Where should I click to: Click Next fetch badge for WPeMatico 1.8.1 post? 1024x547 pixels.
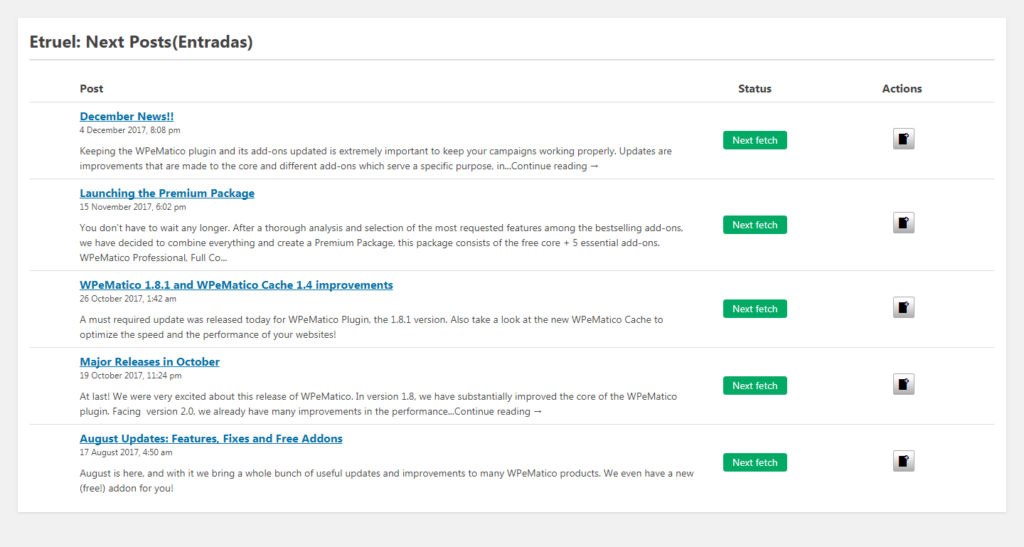[x=755, y=309]
